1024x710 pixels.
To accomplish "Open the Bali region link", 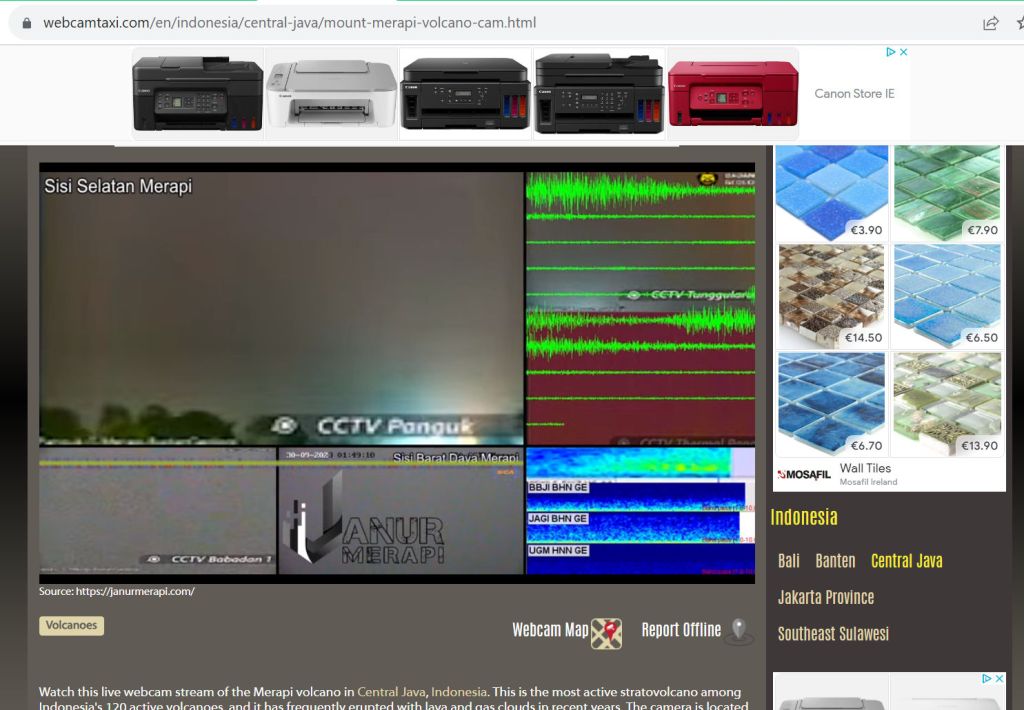I will [789, 561].
